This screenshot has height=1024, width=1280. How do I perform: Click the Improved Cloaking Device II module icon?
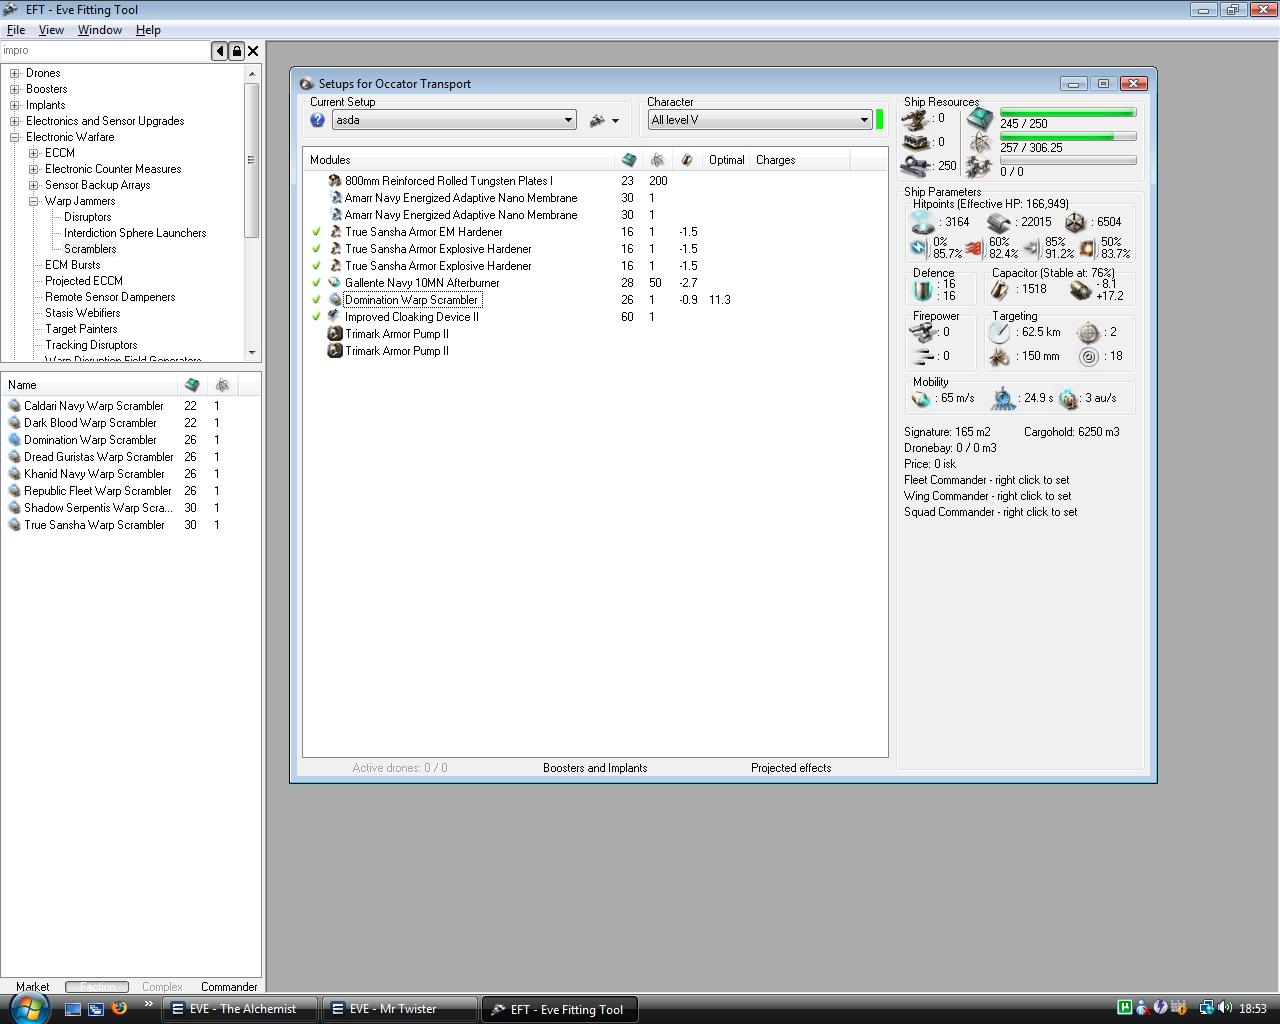coord(335,317)
